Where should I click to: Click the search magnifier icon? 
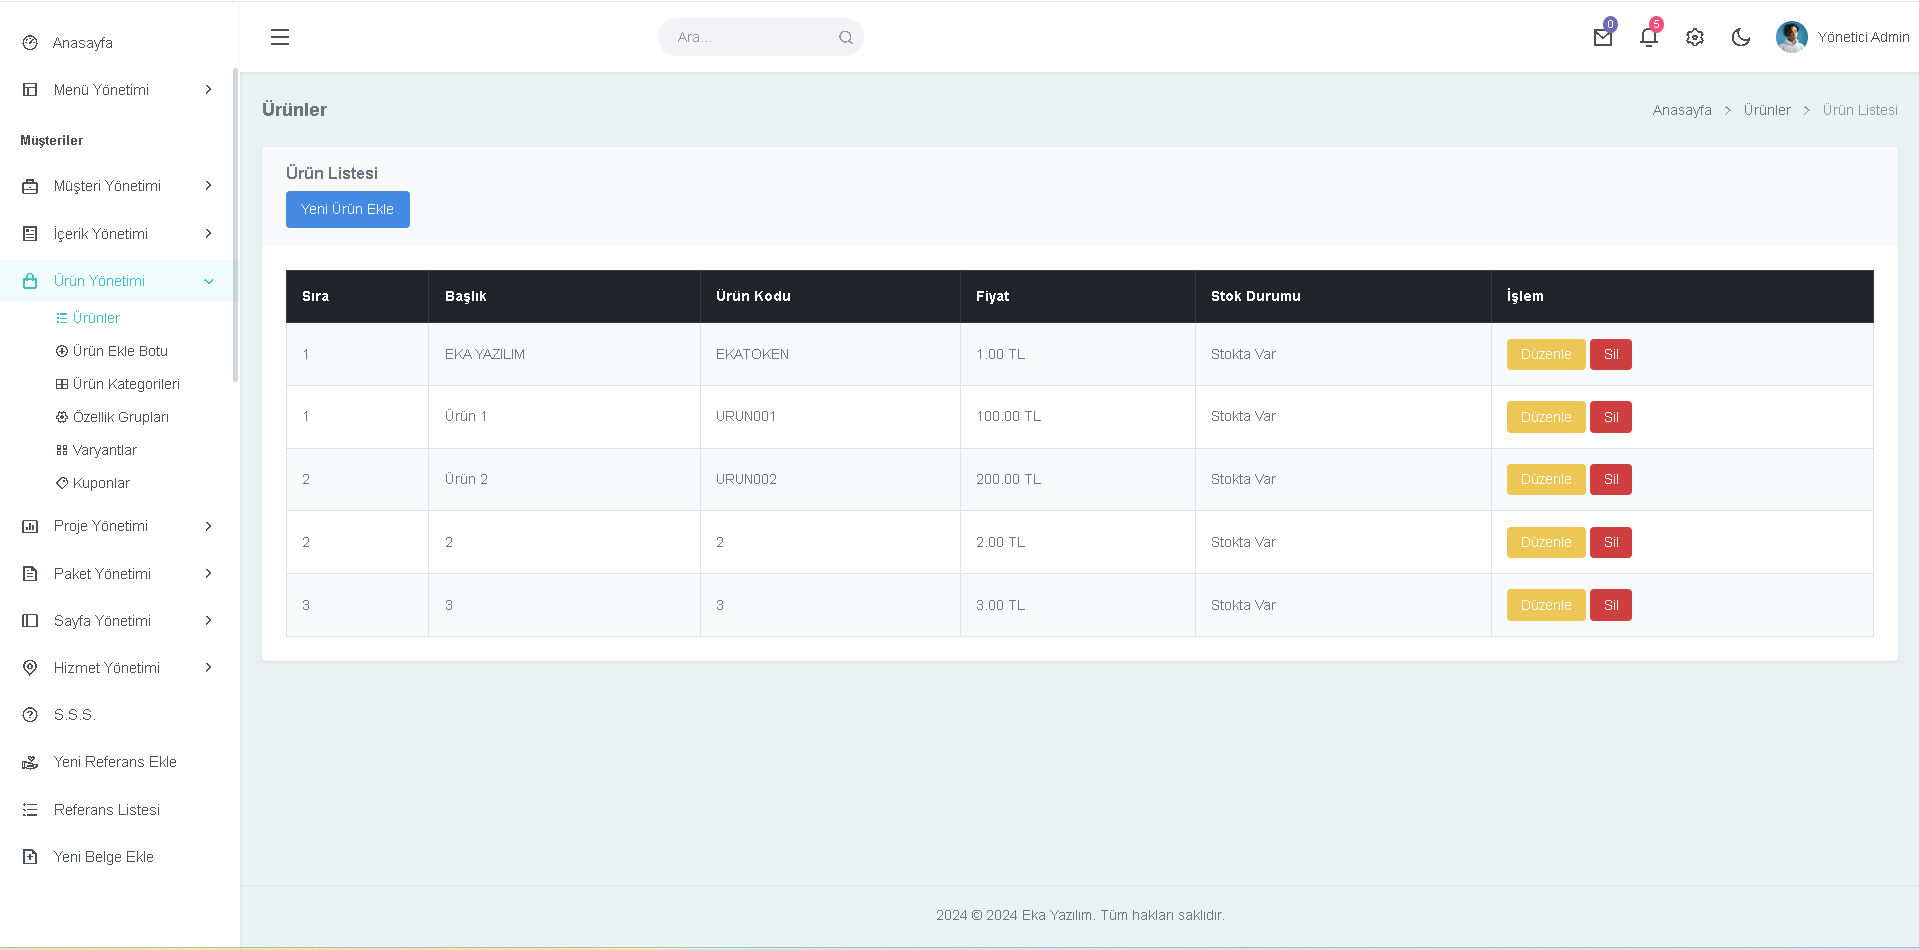pos(846,37)
